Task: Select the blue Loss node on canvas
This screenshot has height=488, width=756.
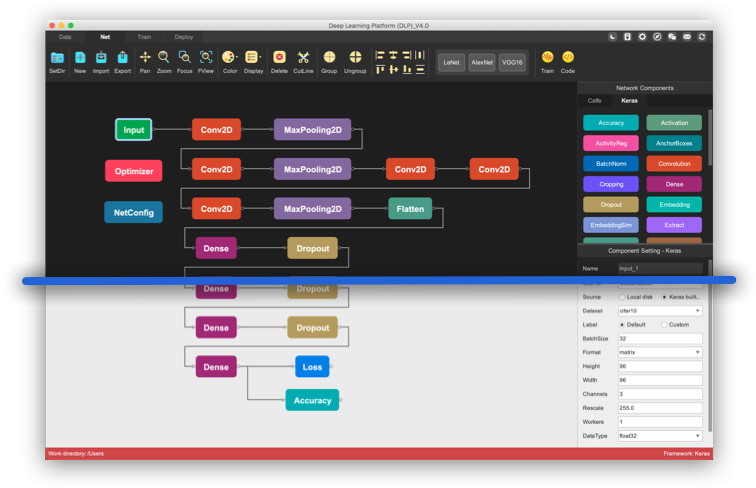Action: 312,367
